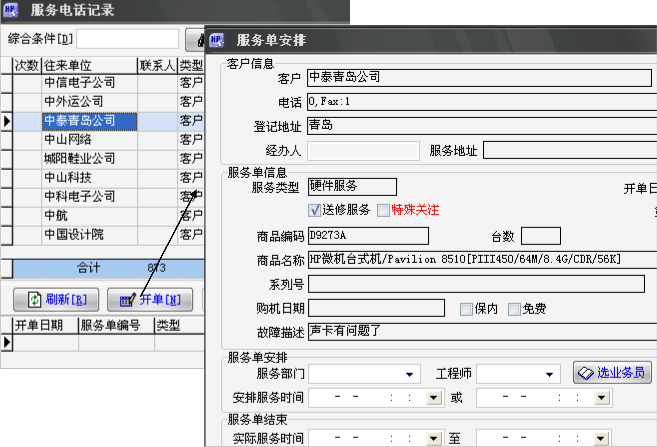
Task: Click the 故障描述 field with 声卡有问题了
Action: point(482,331)
